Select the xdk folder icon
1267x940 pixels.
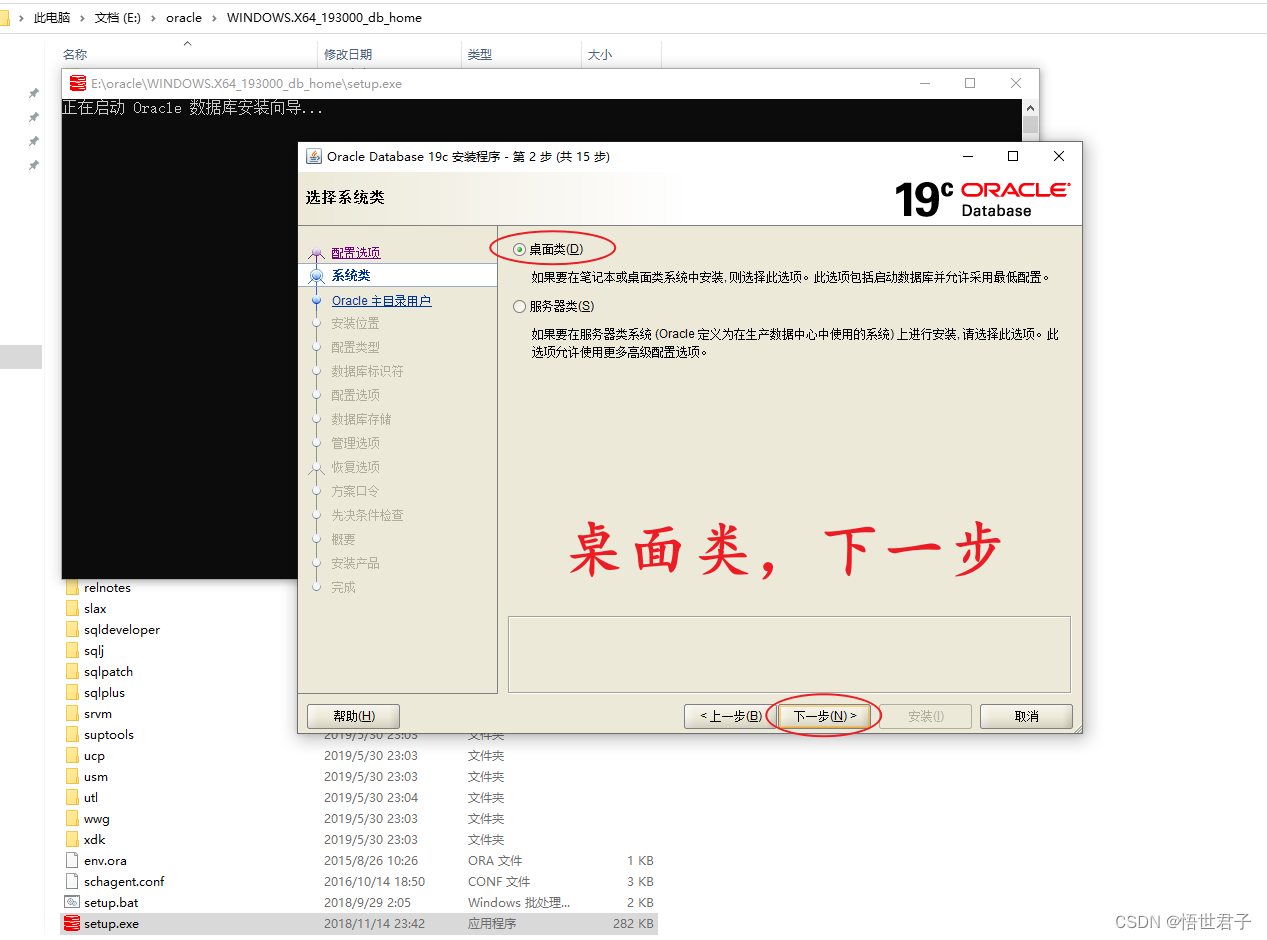tap(71, 839)
